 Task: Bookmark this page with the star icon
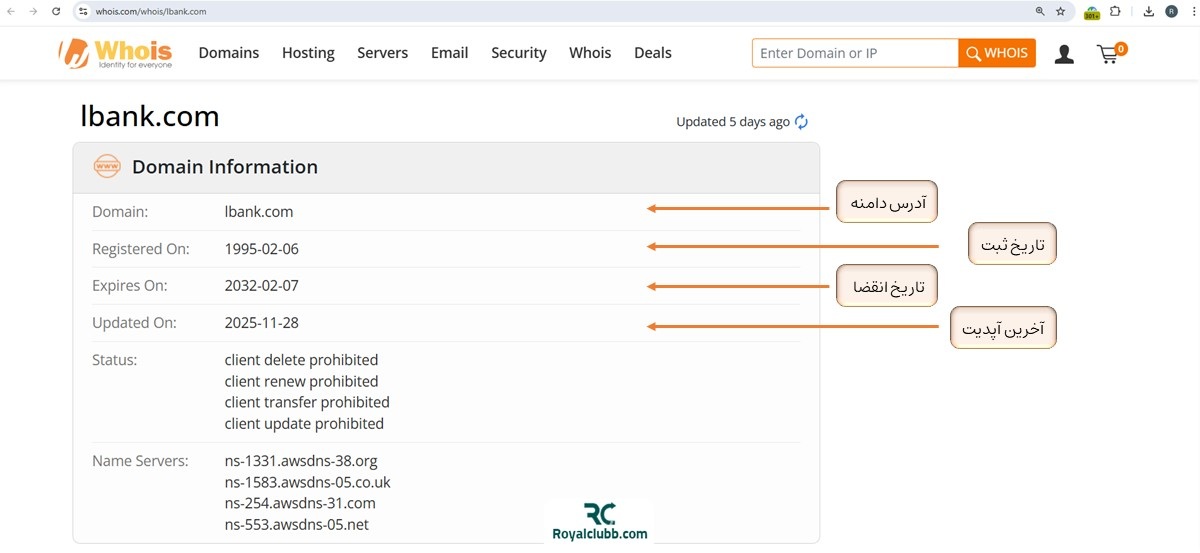[x=1060, y=11]
